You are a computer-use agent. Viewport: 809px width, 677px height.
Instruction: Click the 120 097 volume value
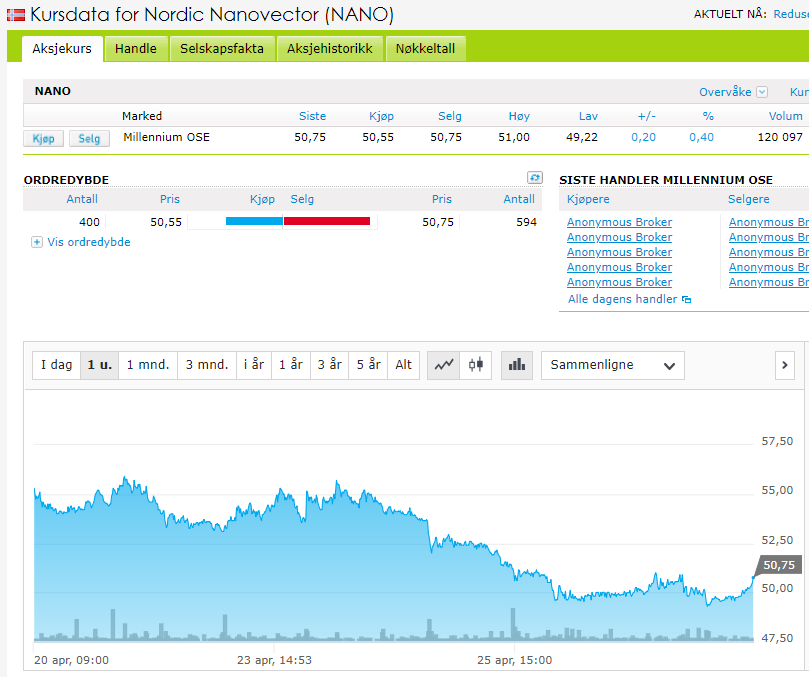[780, 137]
